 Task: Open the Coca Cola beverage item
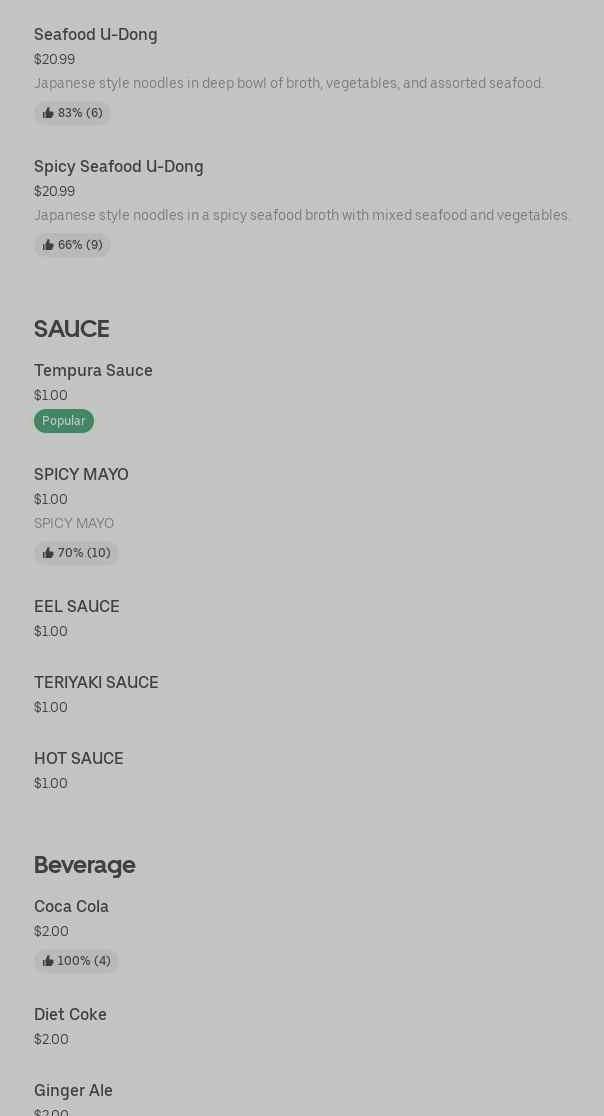coord(71,907)
